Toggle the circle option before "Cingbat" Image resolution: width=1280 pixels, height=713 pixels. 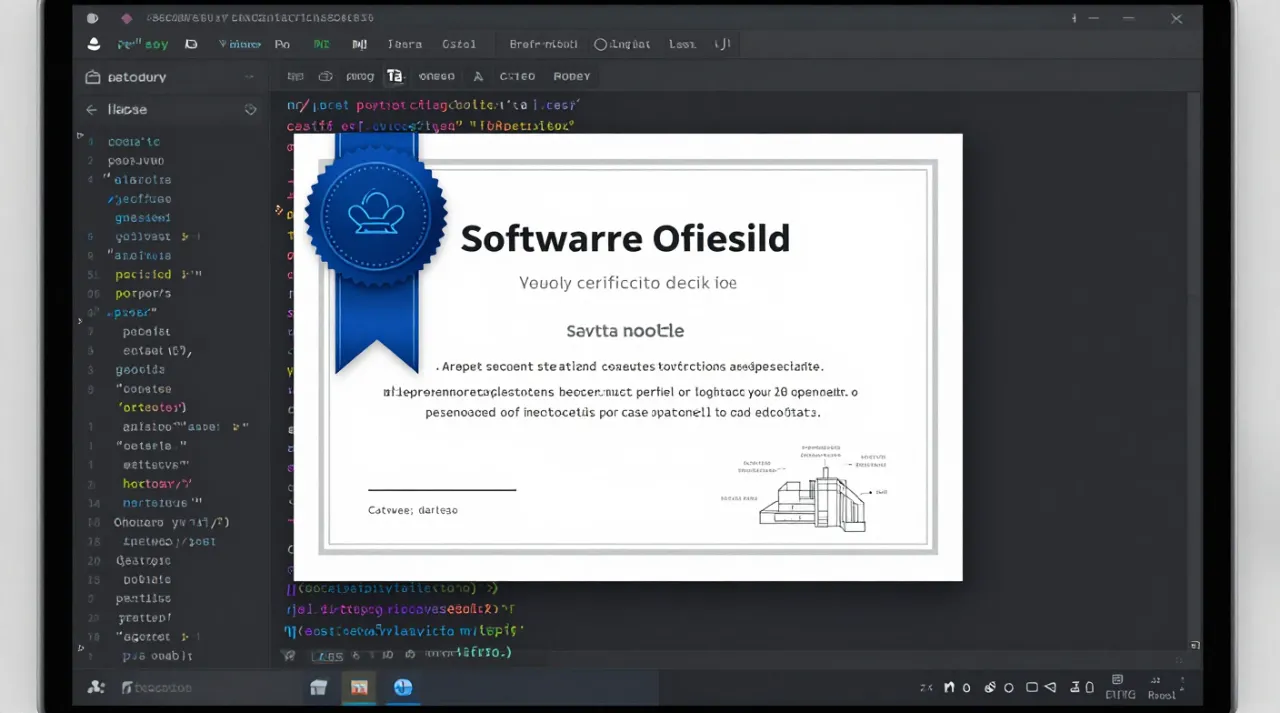tap(600, 45)
